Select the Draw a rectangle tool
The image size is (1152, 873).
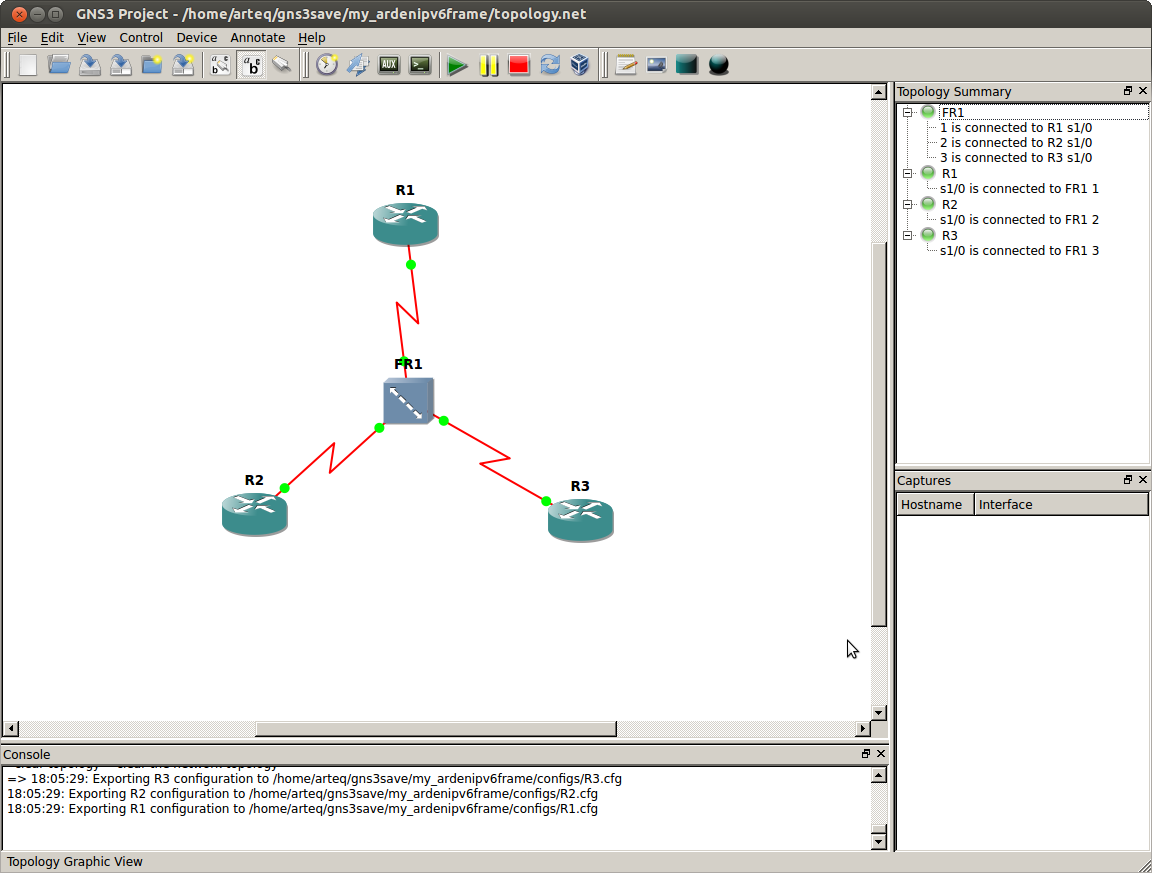(x=687, y=65)
